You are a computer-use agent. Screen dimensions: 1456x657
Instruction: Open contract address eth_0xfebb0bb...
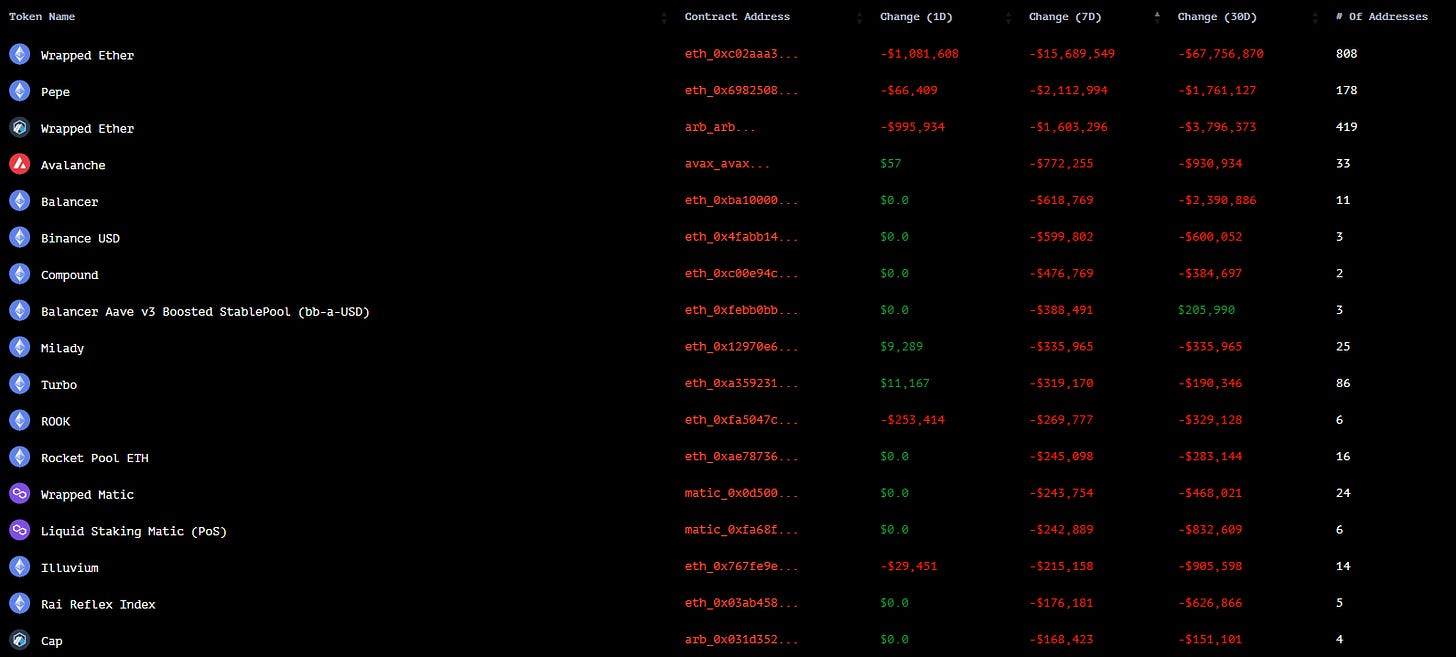tap(742, 311)
